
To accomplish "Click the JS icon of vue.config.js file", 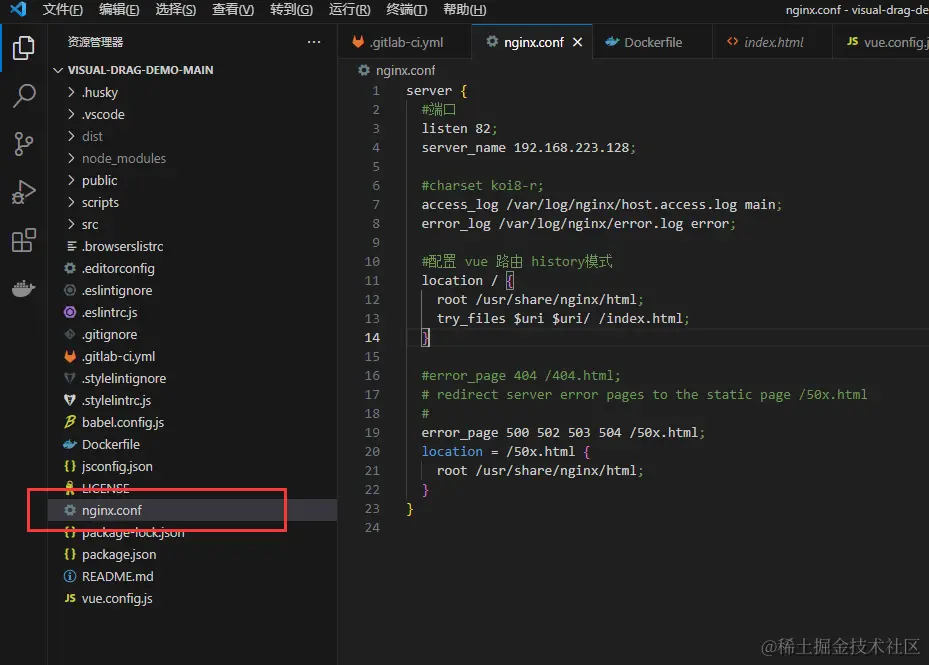I will tap(70, 598).
